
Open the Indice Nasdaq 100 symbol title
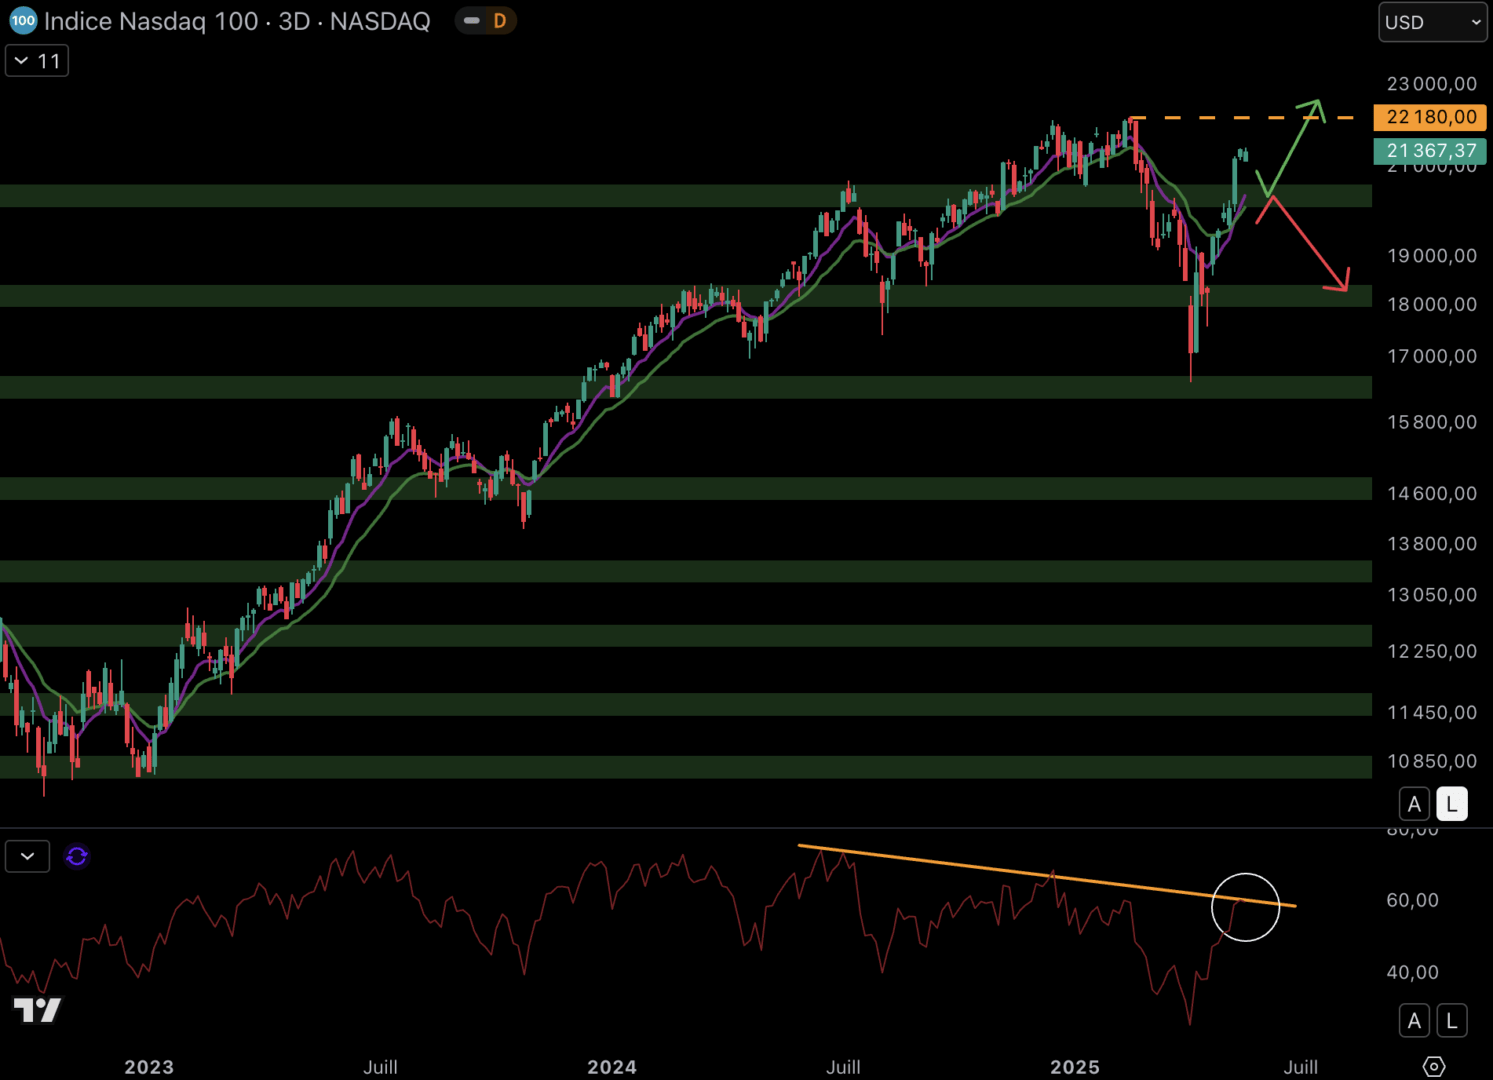click(x=237, y=21)
